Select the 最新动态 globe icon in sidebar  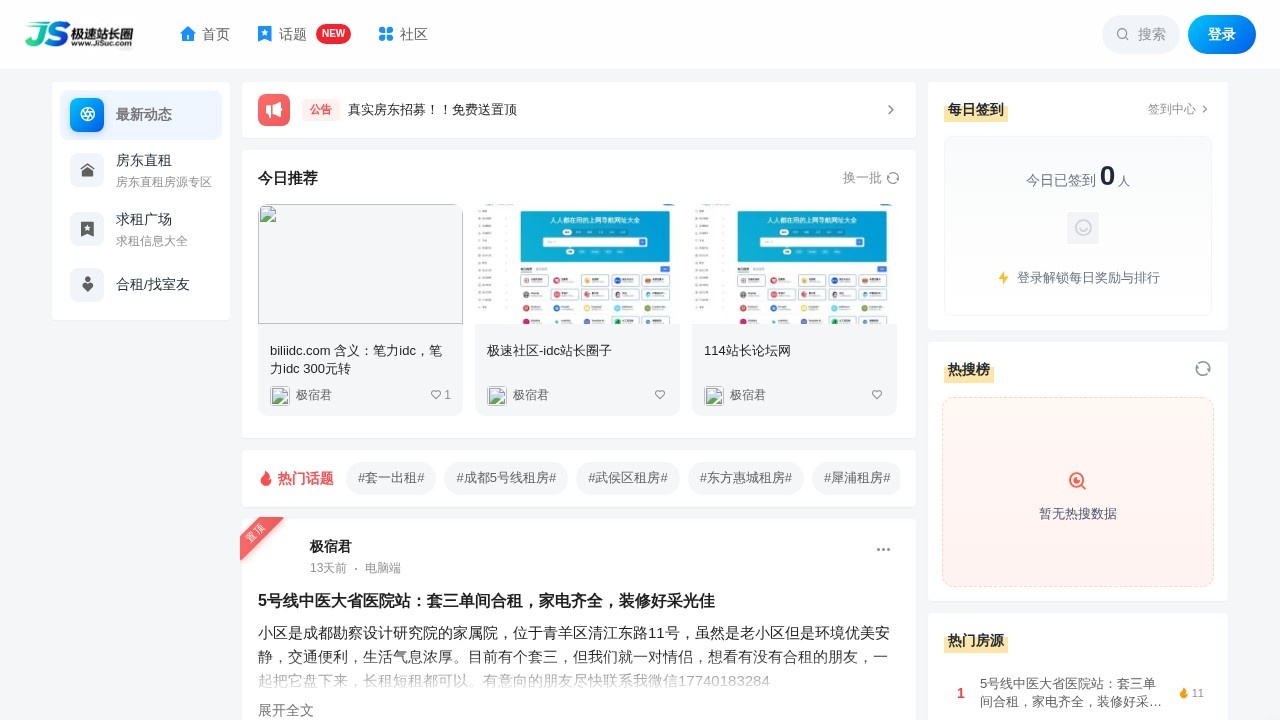(87, 114)
